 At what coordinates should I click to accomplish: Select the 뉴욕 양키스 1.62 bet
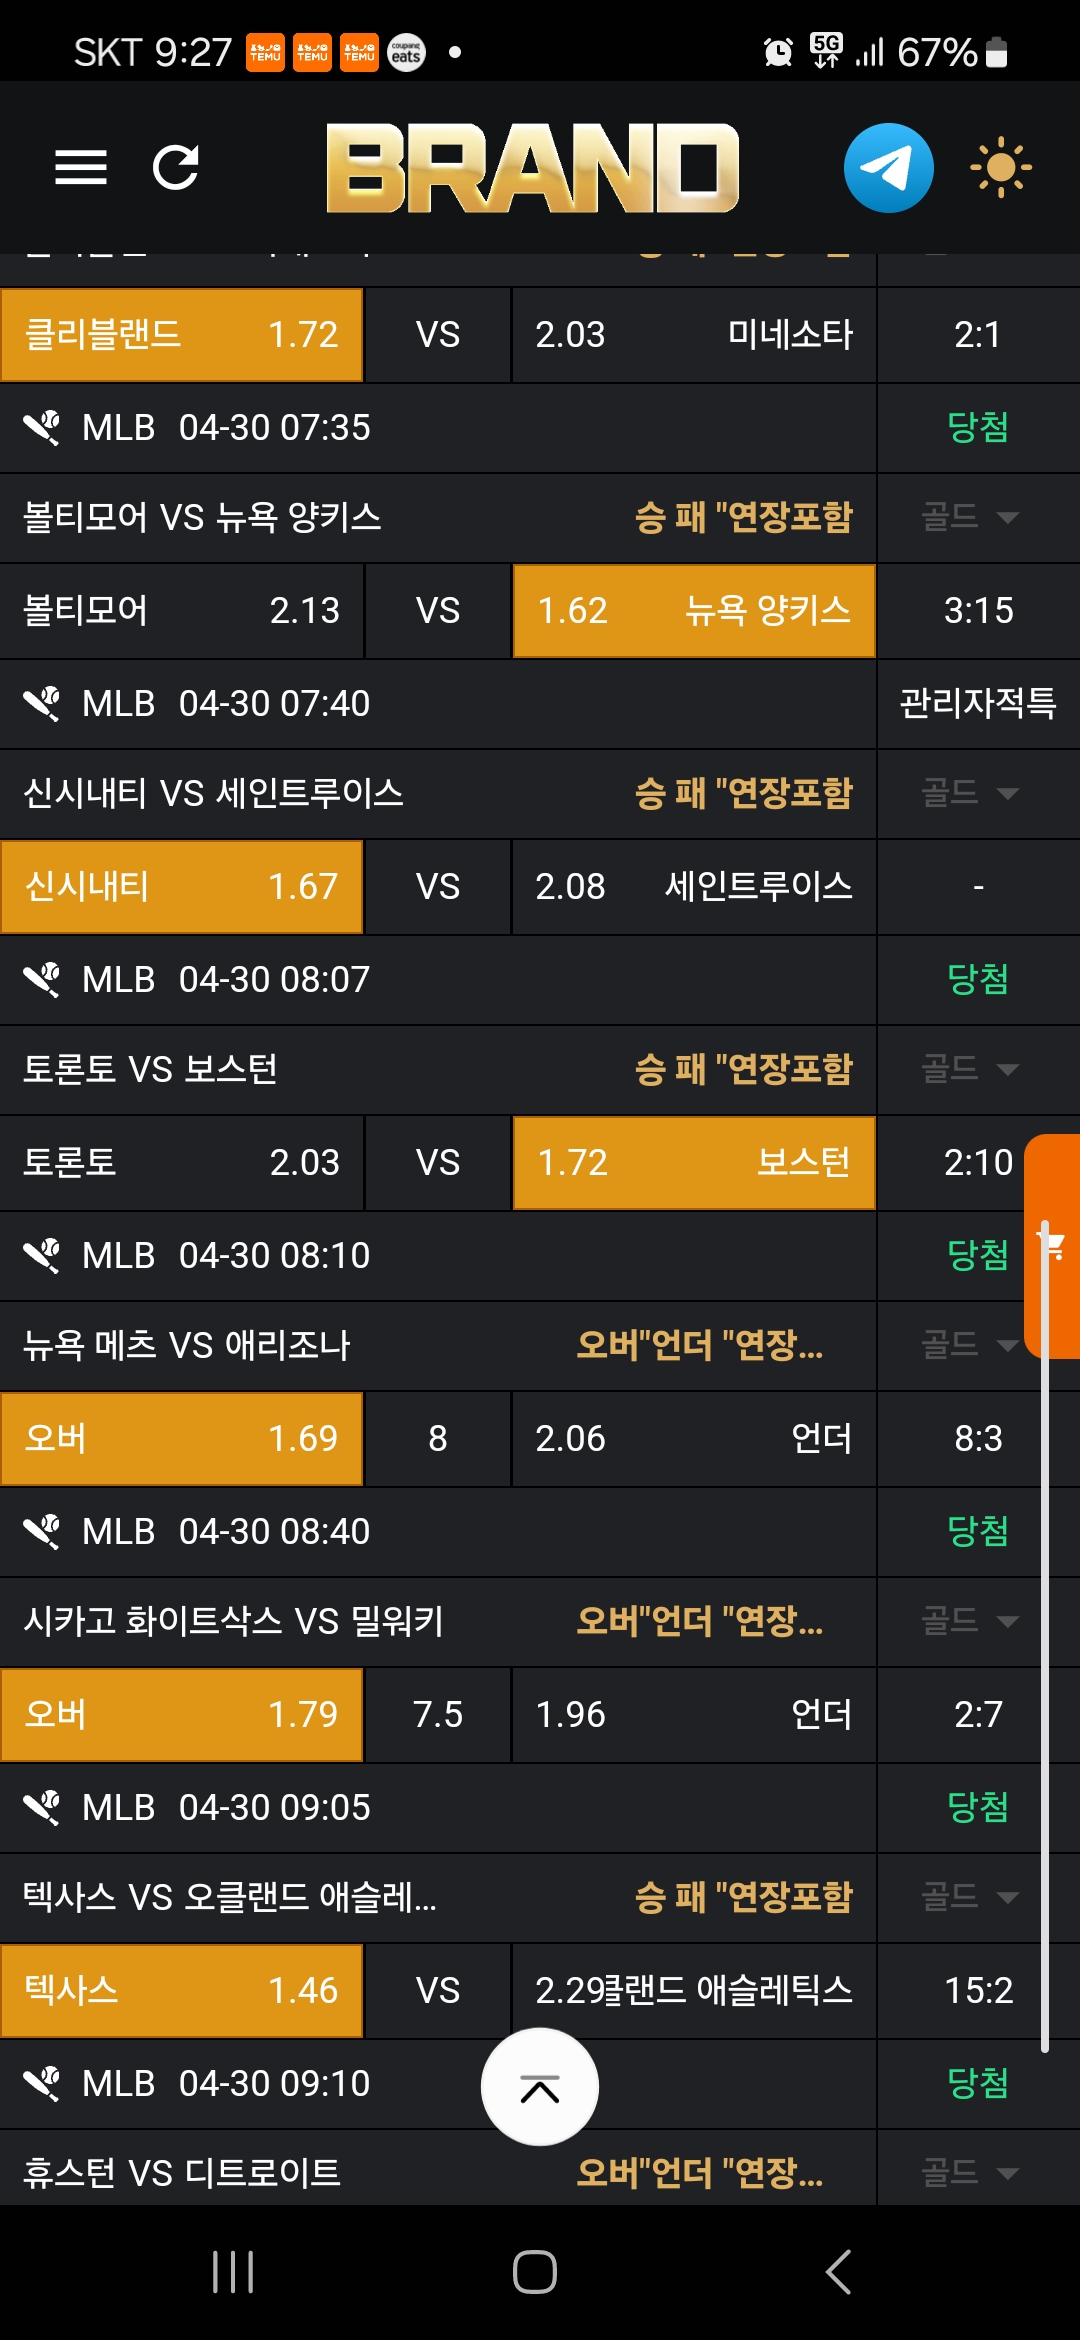pyautogui.click(x=693, y=611)
